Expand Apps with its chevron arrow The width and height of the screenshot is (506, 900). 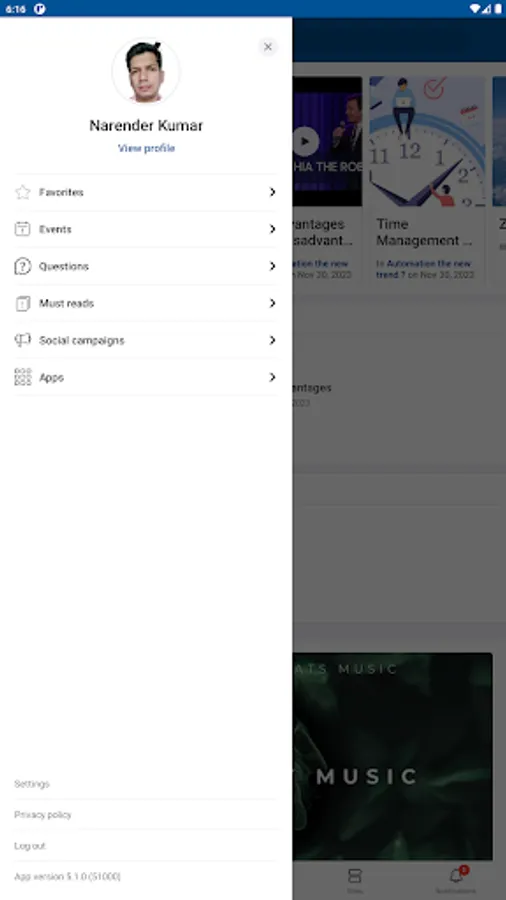273,377
